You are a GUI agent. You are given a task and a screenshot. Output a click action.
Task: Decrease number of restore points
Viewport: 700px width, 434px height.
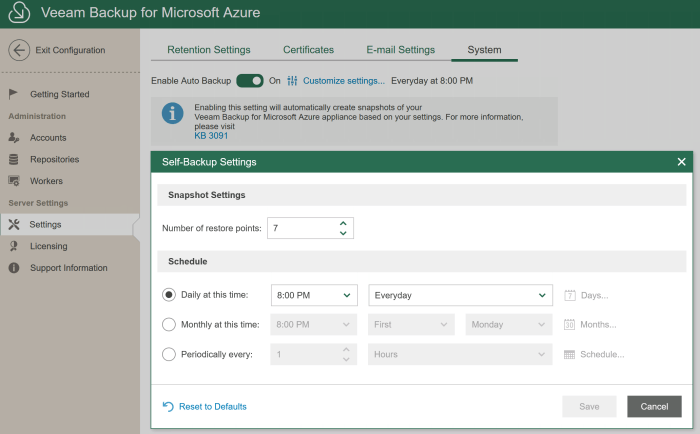(x=343, y=233)
